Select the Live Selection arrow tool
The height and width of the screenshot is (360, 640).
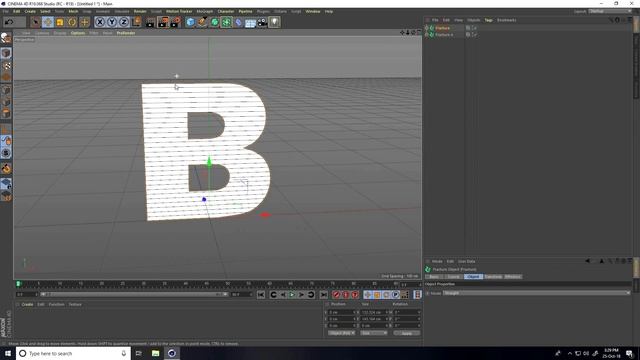[36, 22]
